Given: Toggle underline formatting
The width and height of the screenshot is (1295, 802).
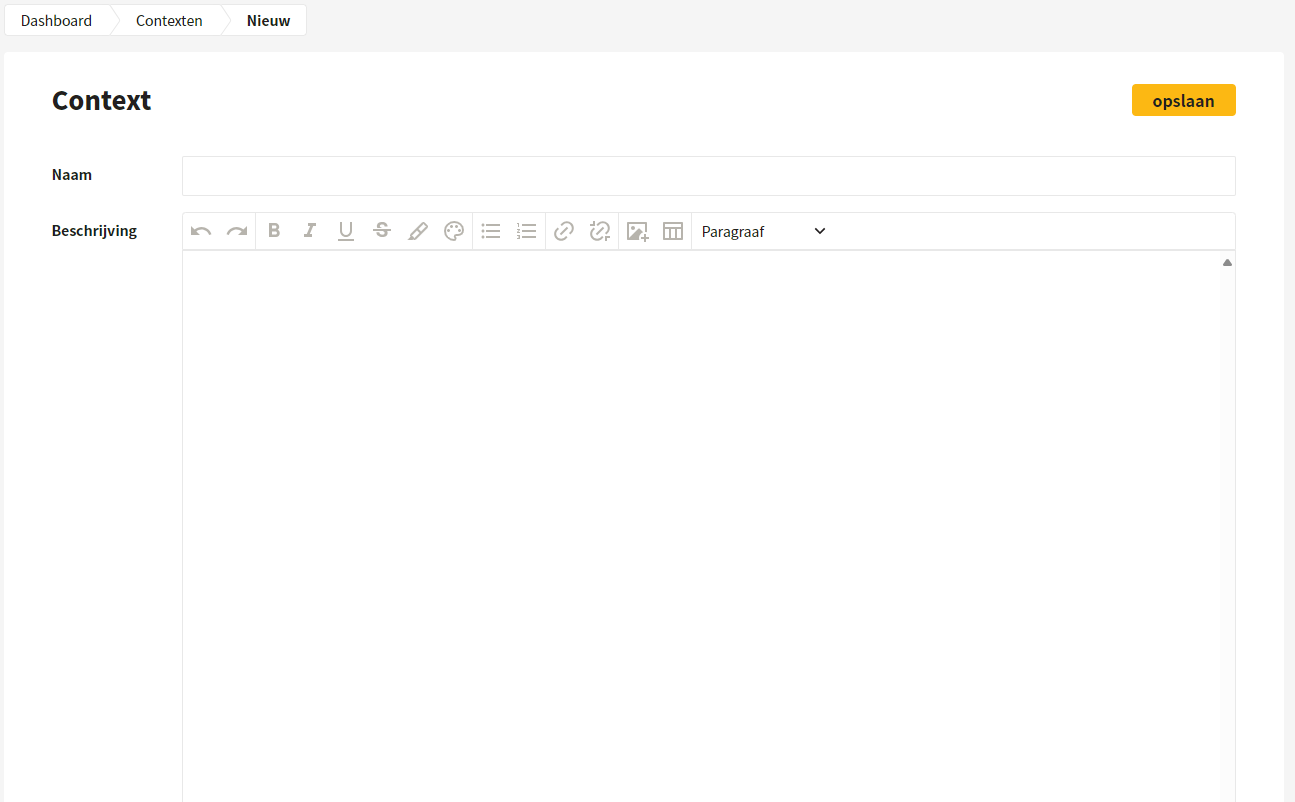Looking at the screenshot, I should tap(346, 231).
